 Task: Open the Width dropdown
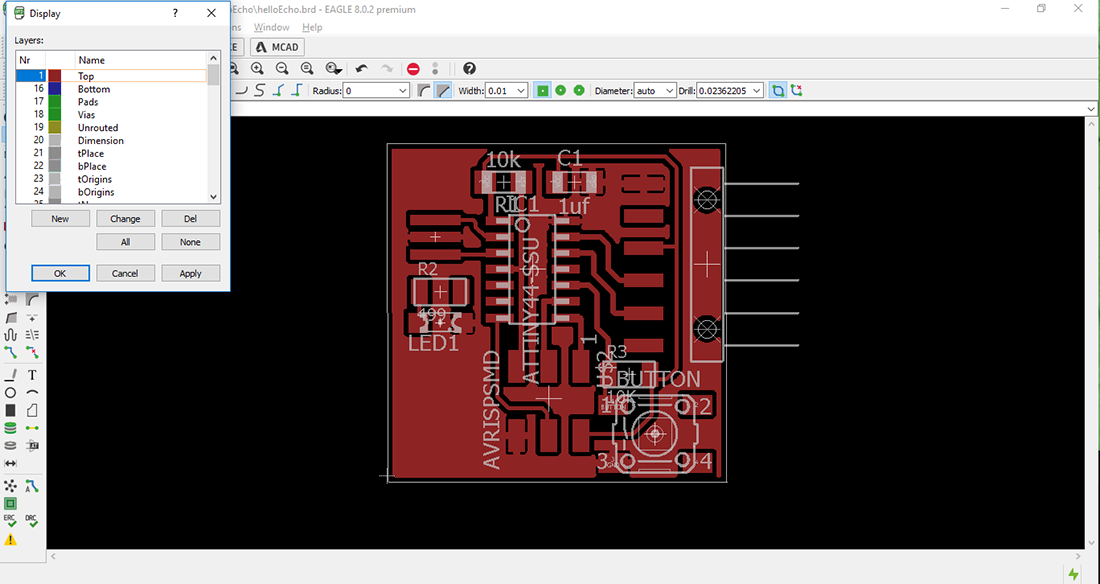tap(521, 91)
